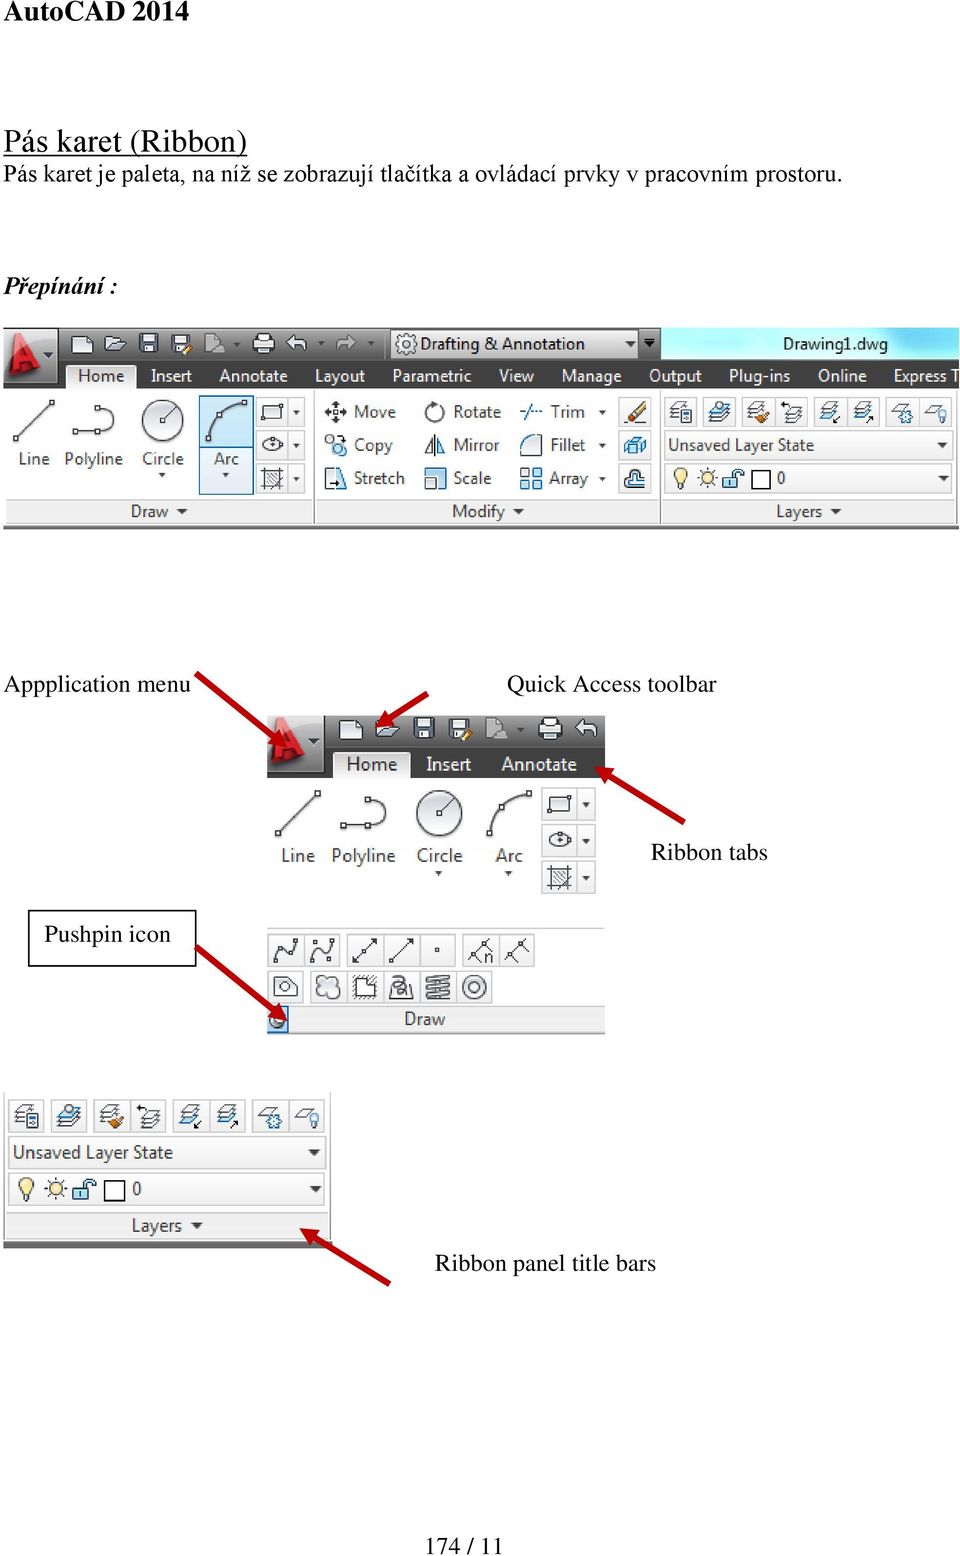Viewport: 960px width, 1556px height.
Task: Toggle layer 0 padlock in enlarged Layers panel
Action: (84, 1189)
